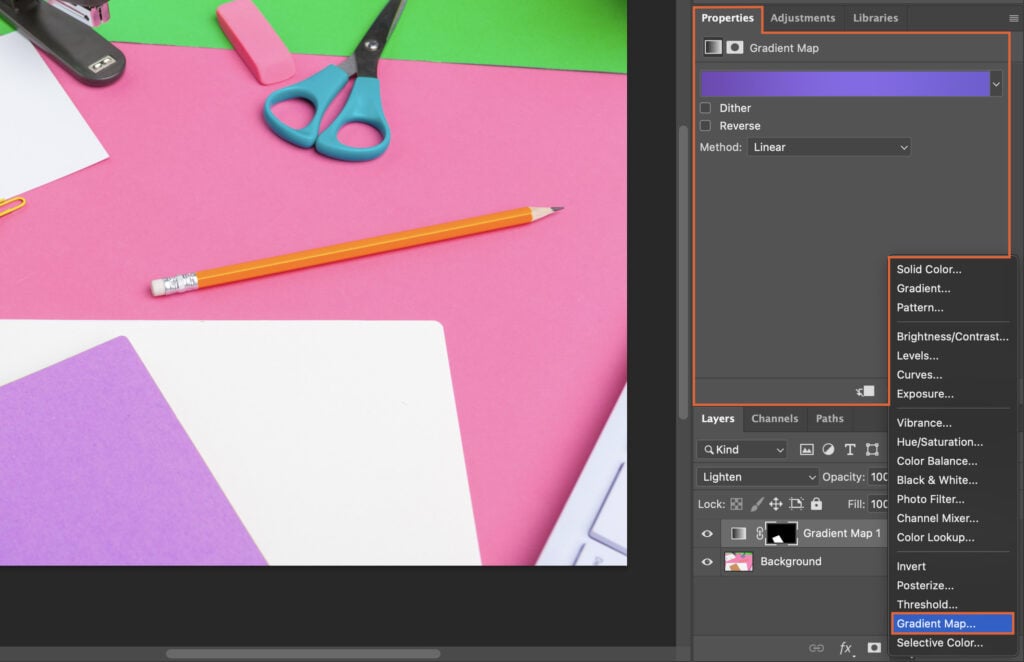Click the lock transparent pixels icon
The width and height of the screenshot is (1024, 662).
[736, 504]
